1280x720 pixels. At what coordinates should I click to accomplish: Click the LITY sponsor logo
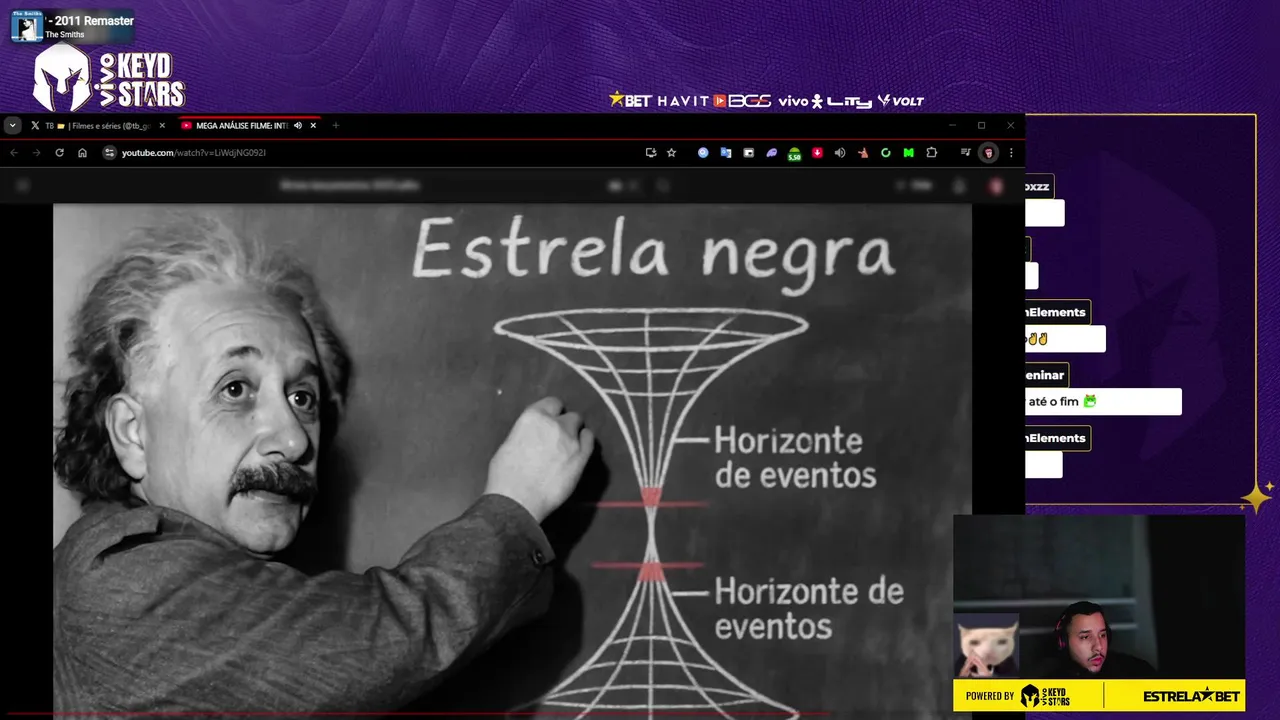click(849, 101)
